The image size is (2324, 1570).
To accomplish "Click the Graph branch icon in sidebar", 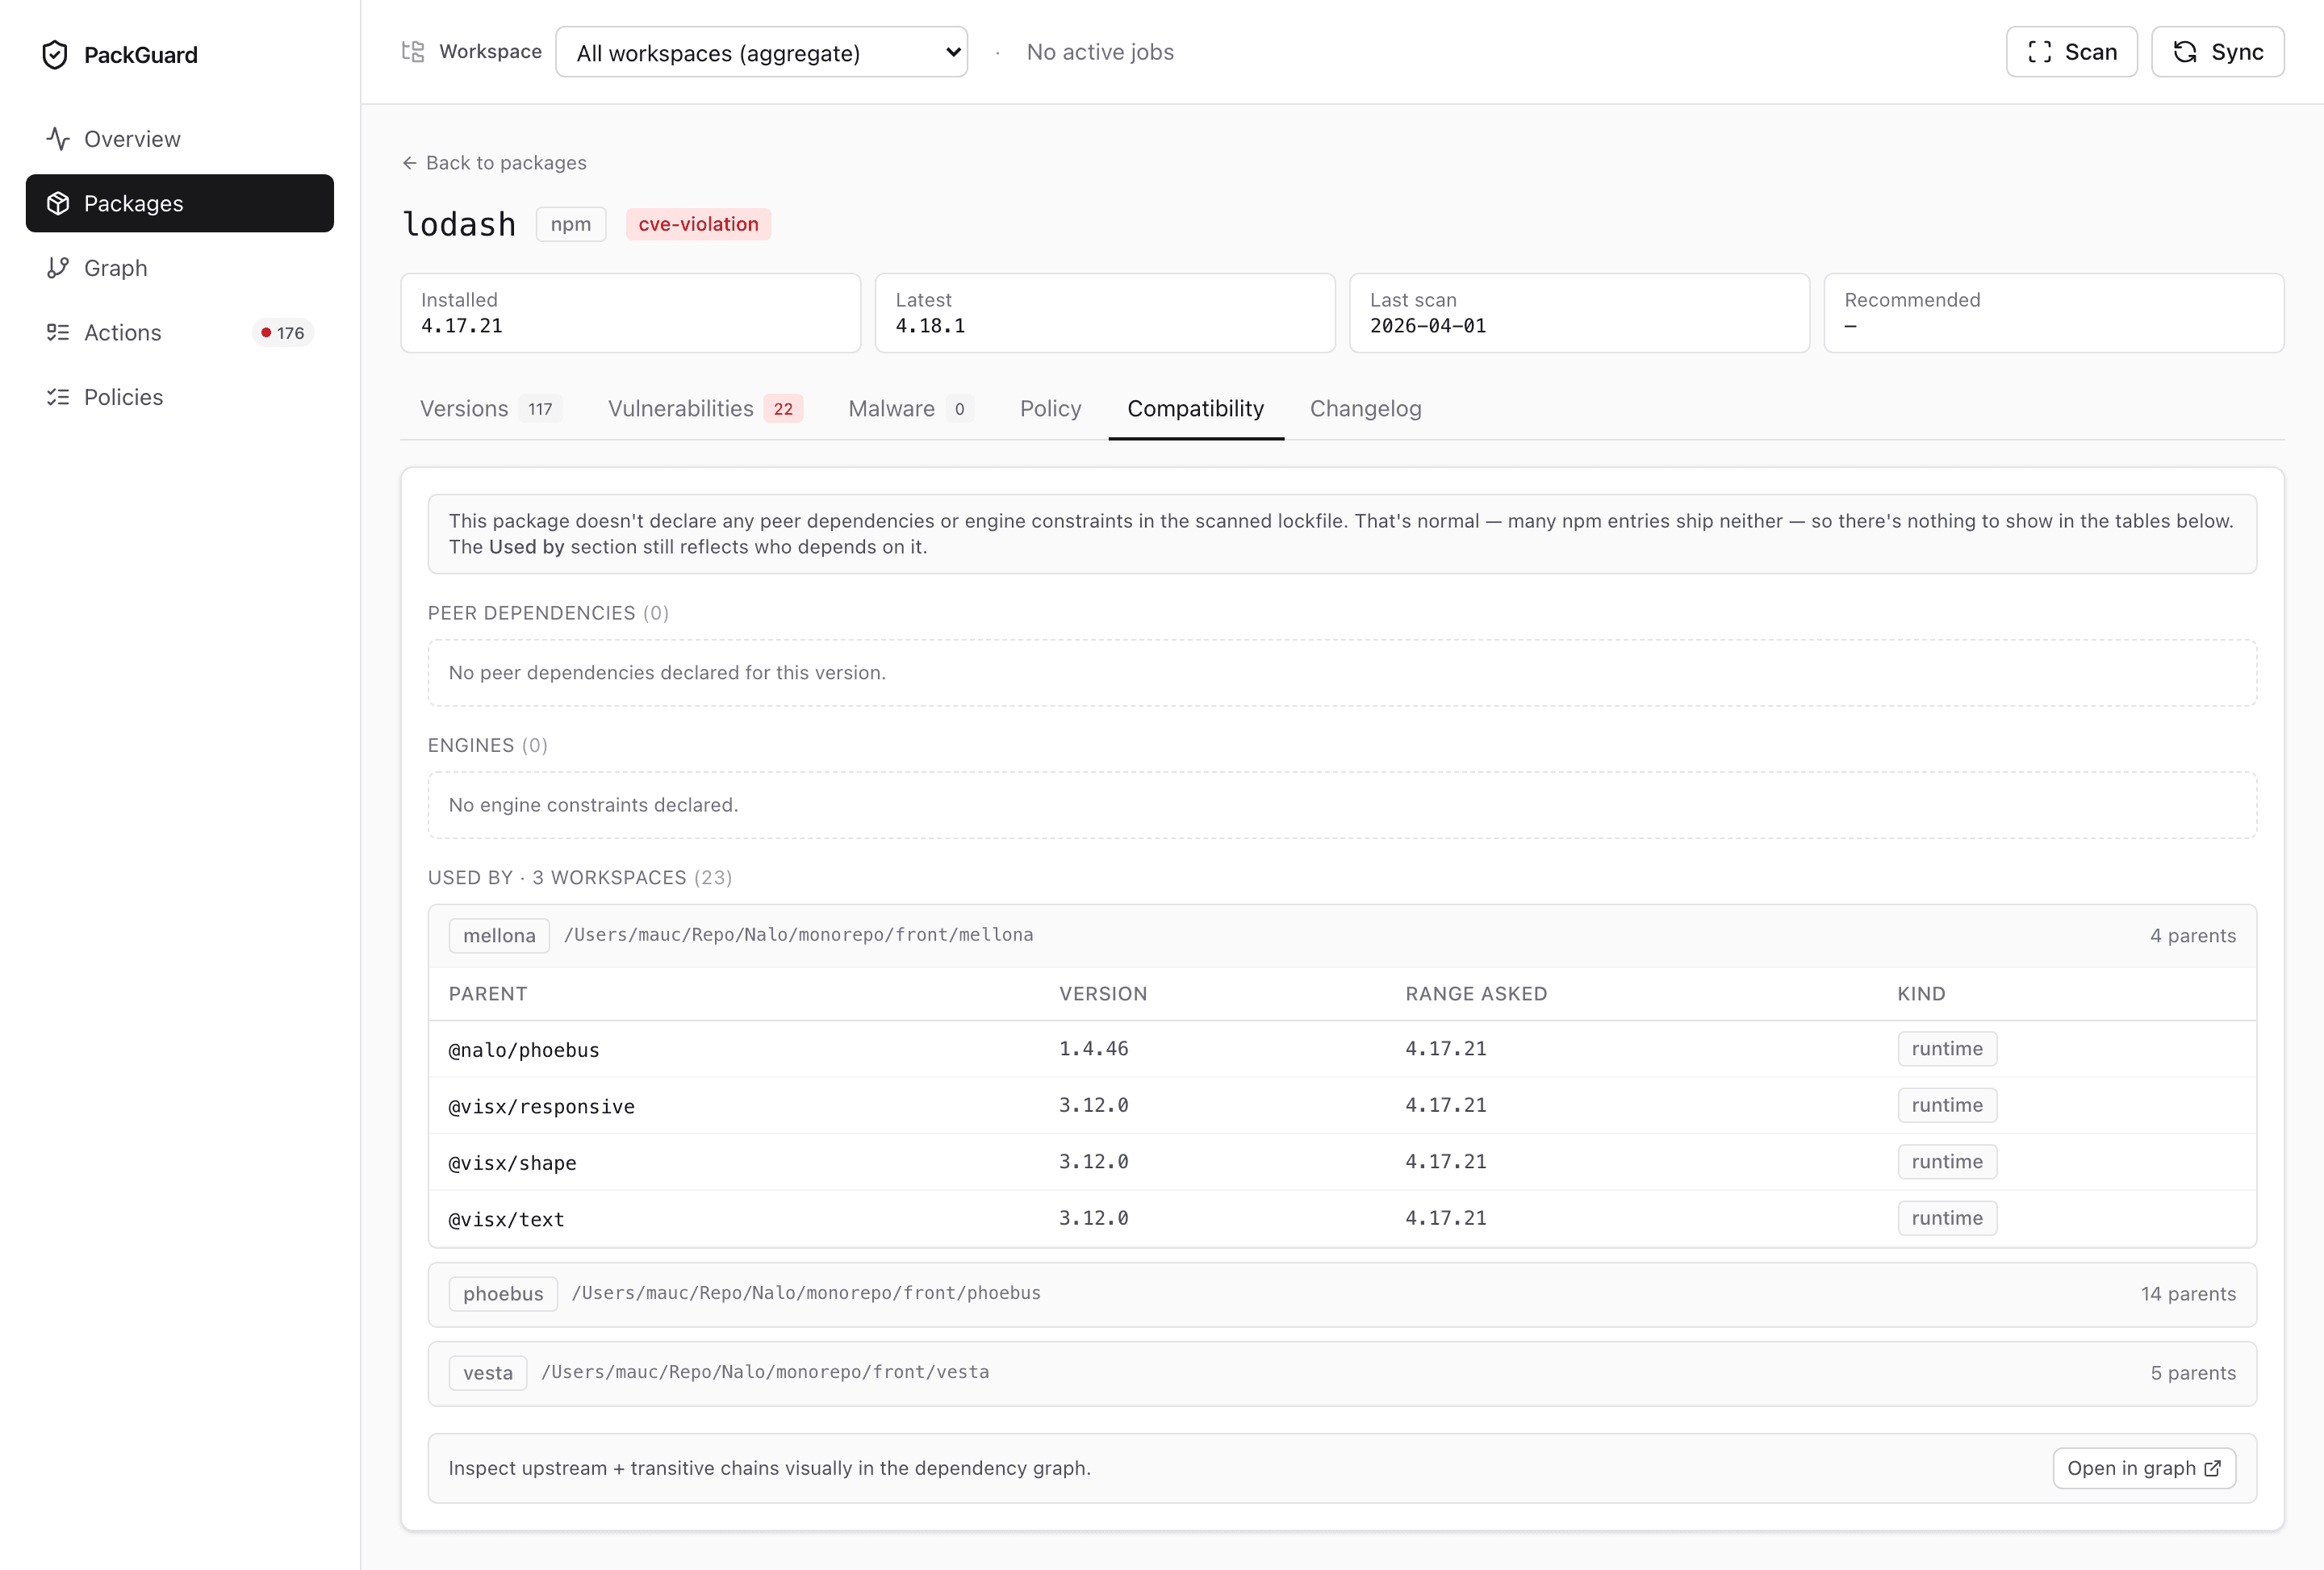I will click(x=58, y=268).
